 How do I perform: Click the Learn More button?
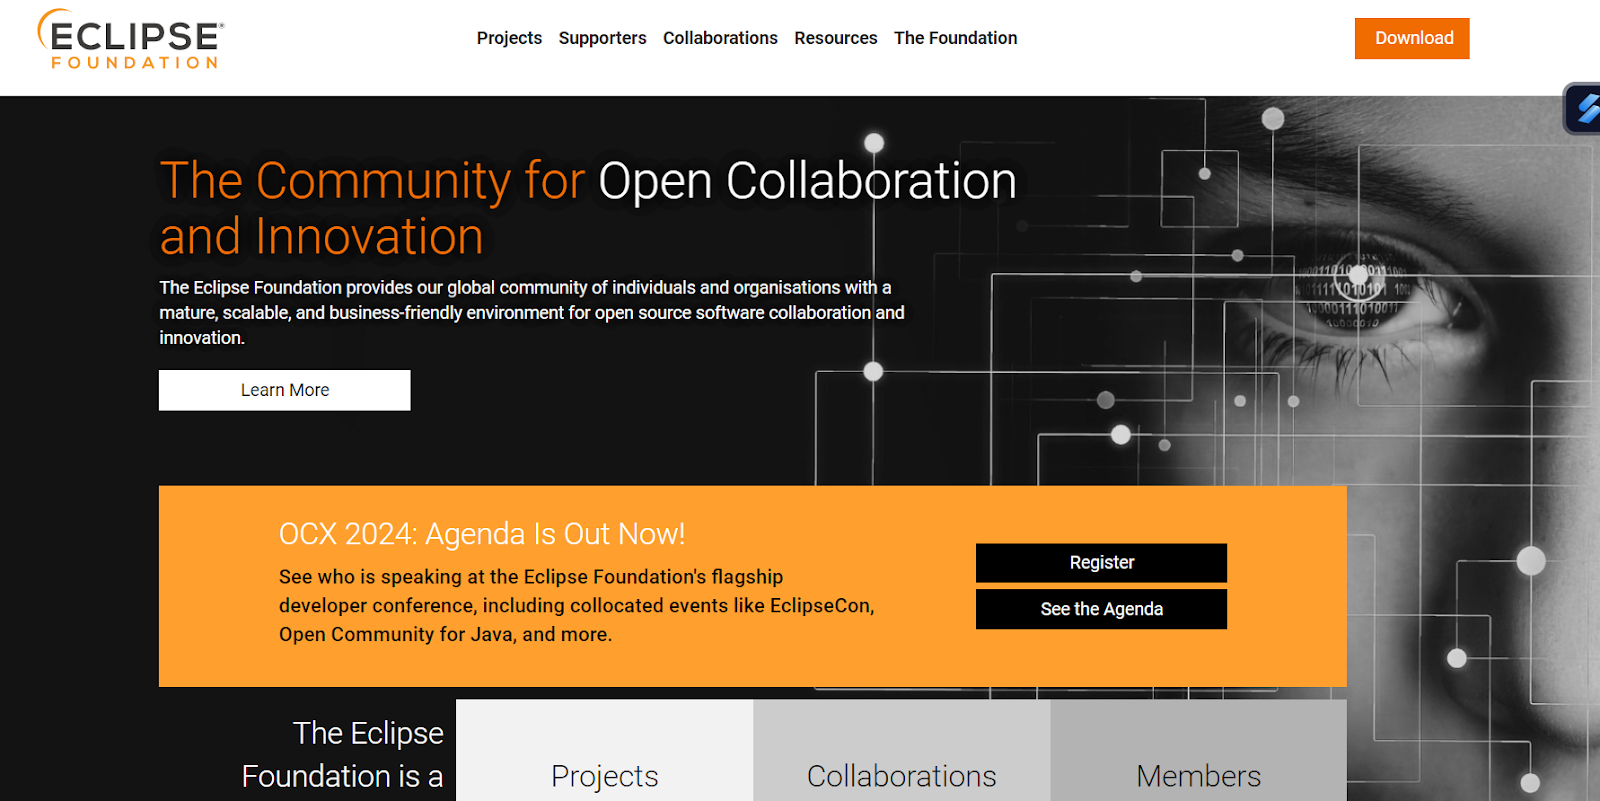click(x=285, y=390)
